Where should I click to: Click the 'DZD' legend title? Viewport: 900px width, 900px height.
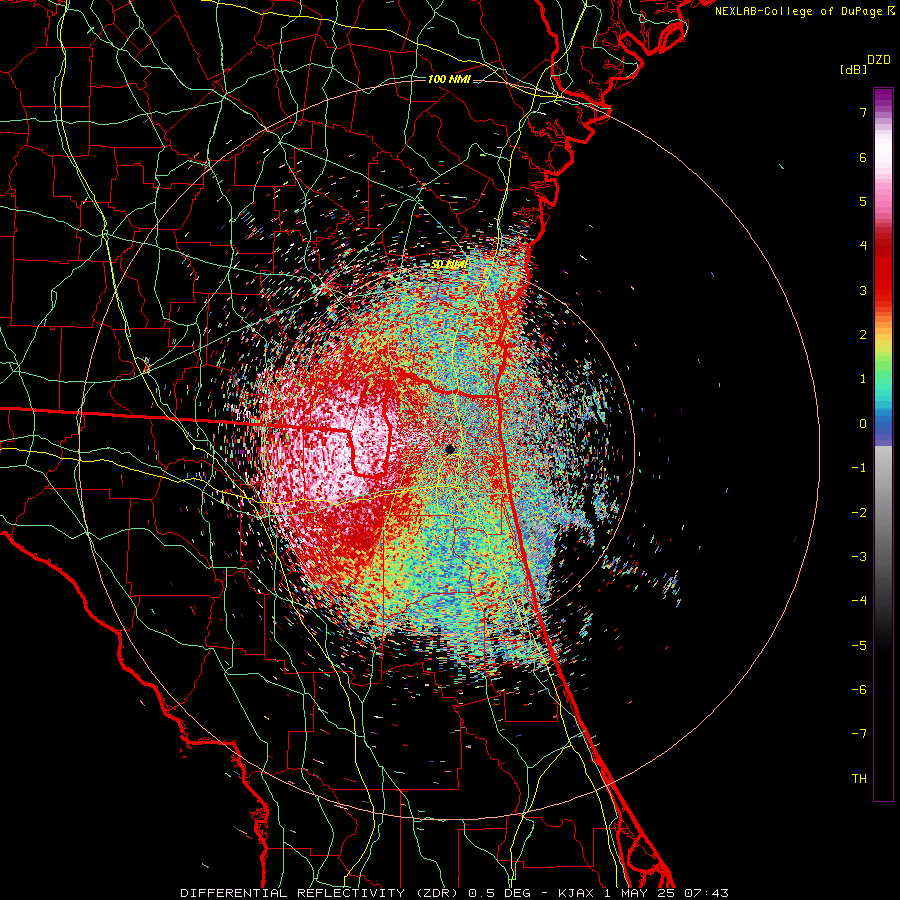[x=879, y=60]
